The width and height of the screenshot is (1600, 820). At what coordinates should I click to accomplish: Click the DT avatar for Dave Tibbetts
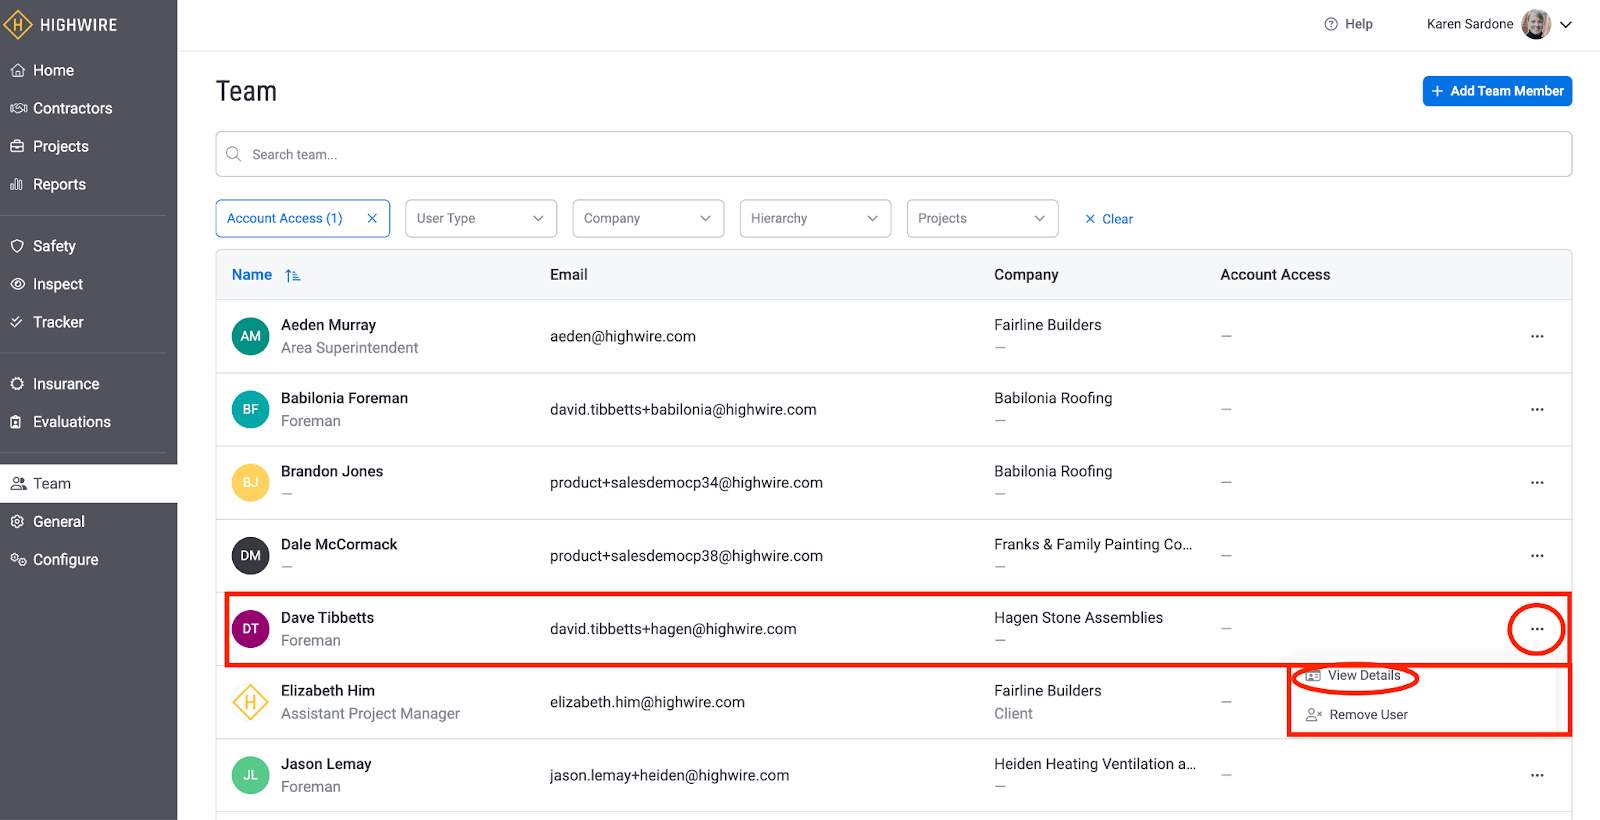tap(250, 629)
